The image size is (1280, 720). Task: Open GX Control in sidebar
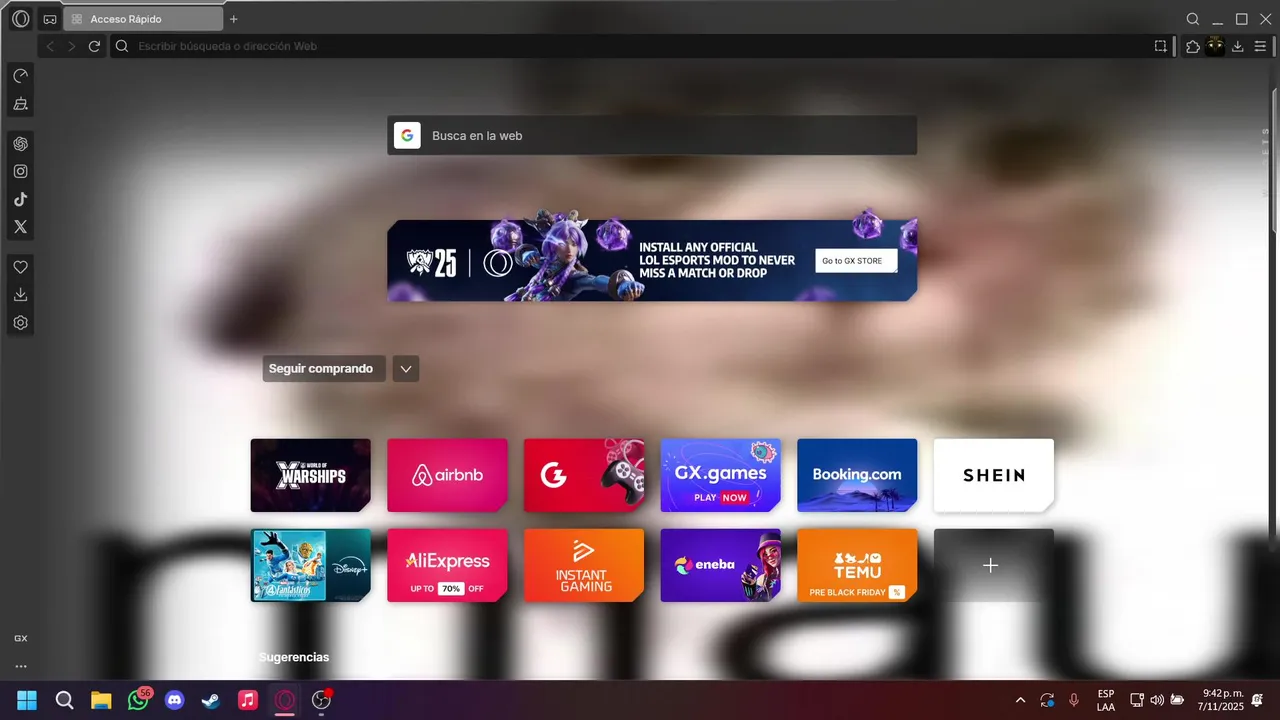click(20, 75)
